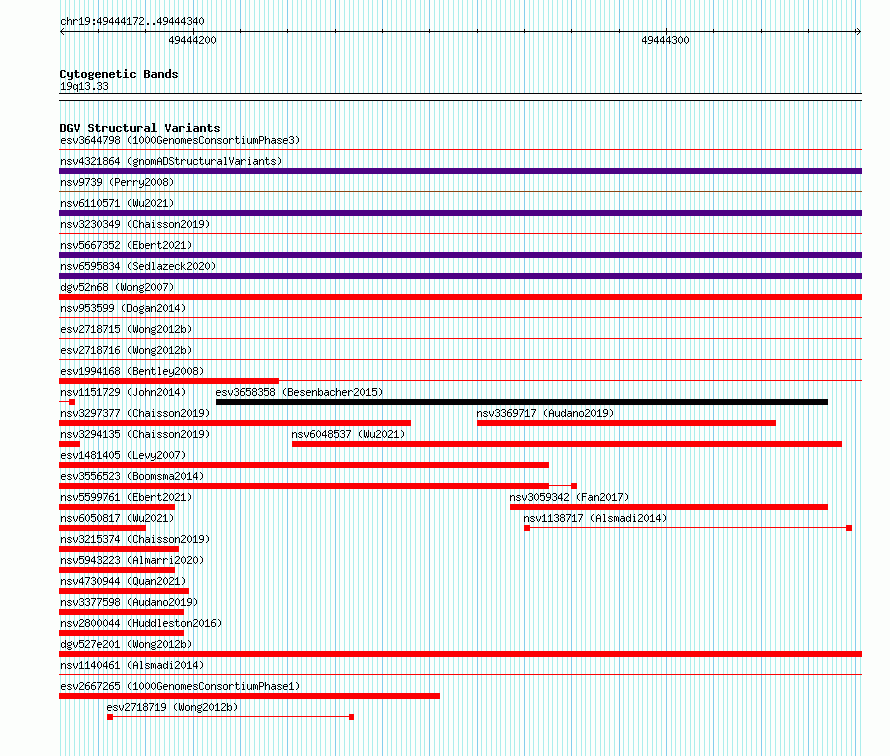The image size is (890, 756).
Task: Open nsv3369717 (Audano2019) variant label
Action: click(x=545, y=413)
